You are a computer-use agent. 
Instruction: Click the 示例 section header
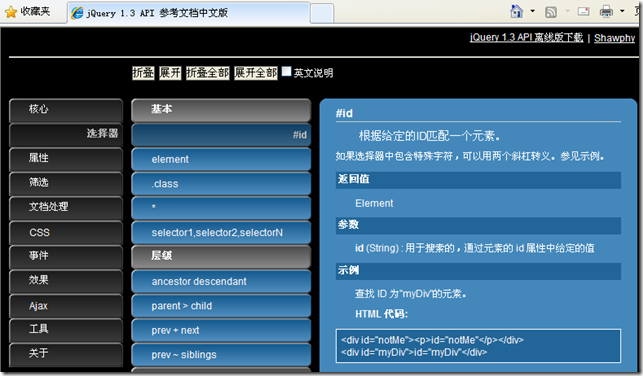478,271
